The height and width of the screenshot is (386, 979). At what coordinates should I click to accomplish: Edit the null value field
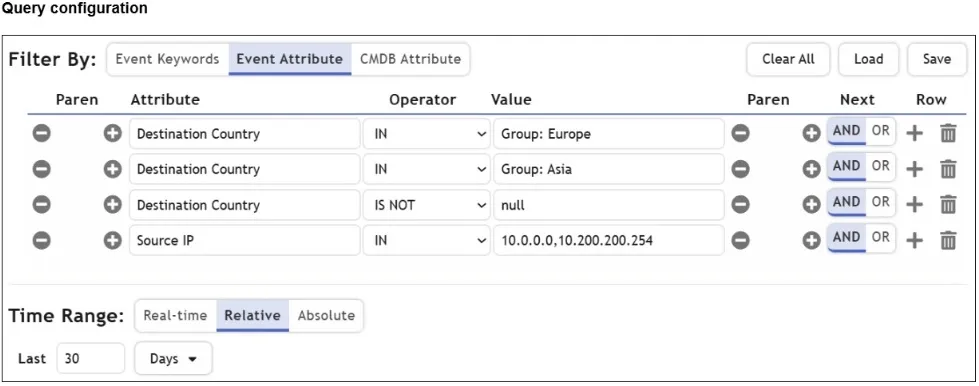point(609,205)
